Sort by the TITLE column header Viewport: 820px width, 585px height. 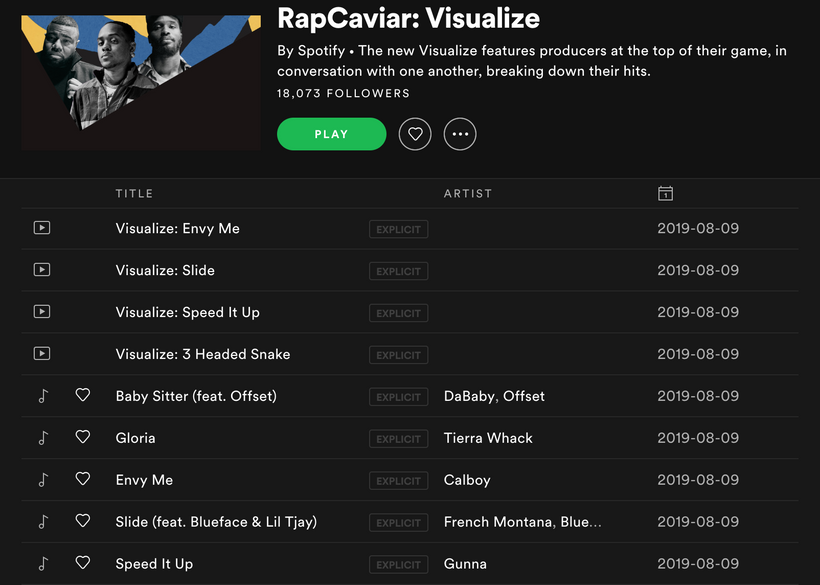click(134, 193)
